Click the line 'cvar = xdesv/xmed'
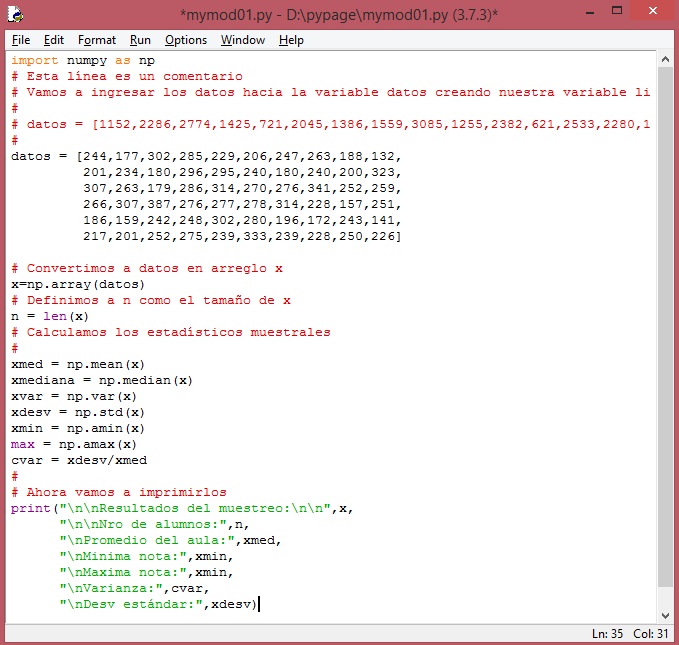679x645 pixels. [x=79, y=460]
